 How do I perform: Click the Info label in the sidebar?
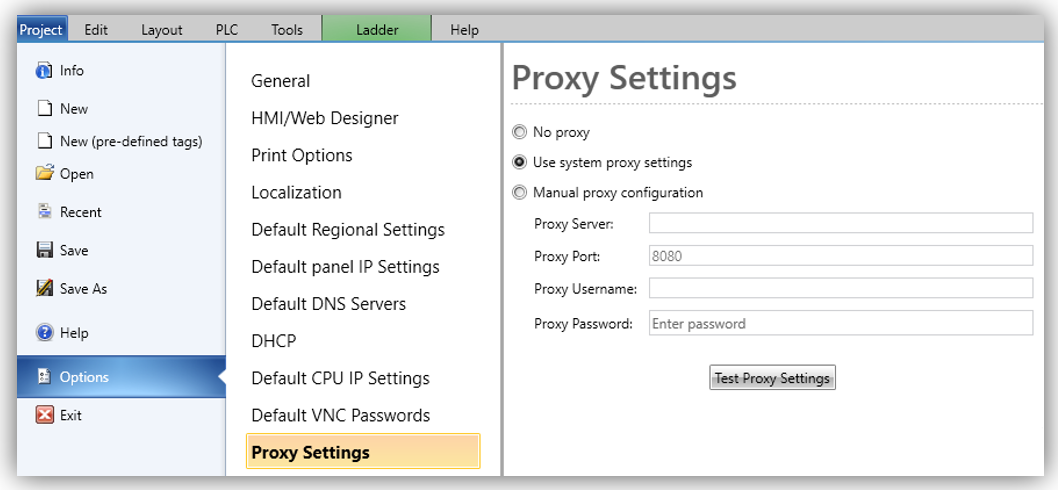72,71
